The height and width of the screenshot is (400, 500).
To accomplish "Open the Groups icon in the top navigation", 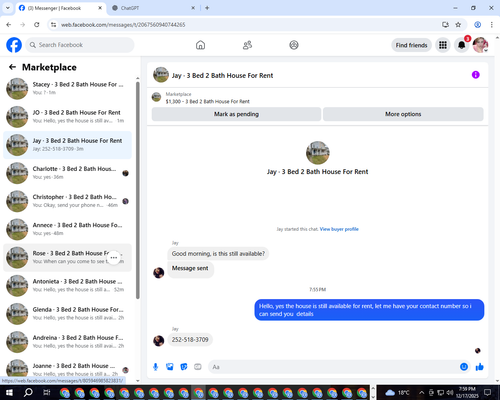I will pos(294,45).
